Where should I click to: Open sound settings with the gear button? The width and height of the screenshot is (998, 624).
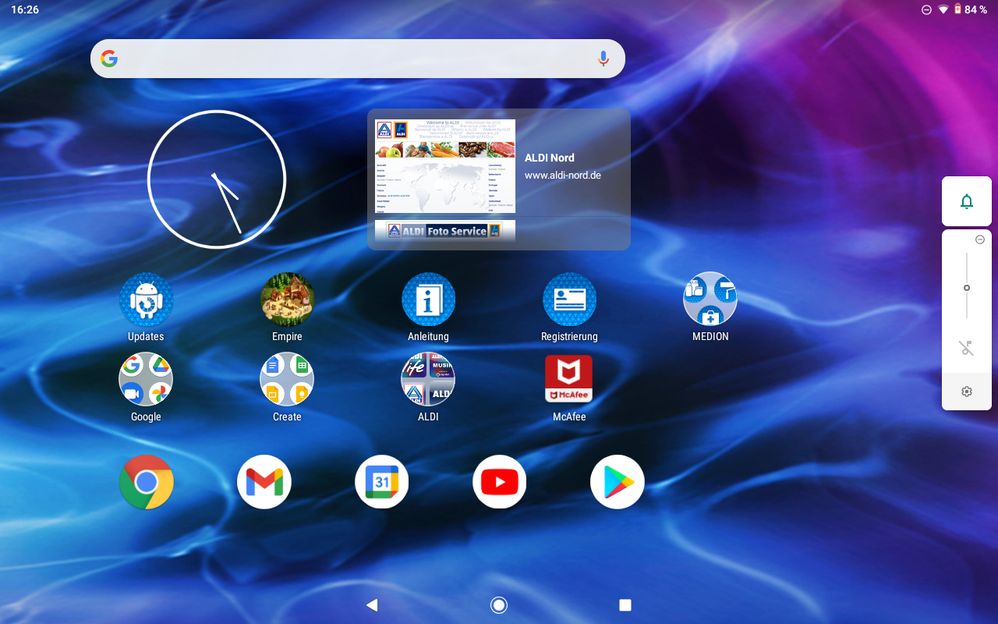coord(966,391)
